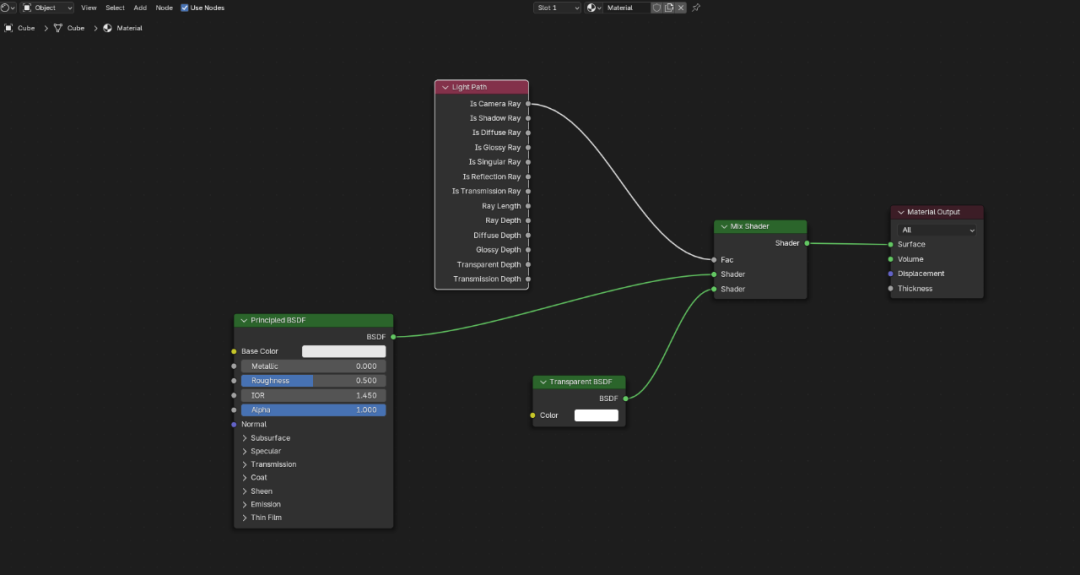Click the Transmission Depth output socket
Viewport: 1080px width, 575px height.
tap(528, 279)
